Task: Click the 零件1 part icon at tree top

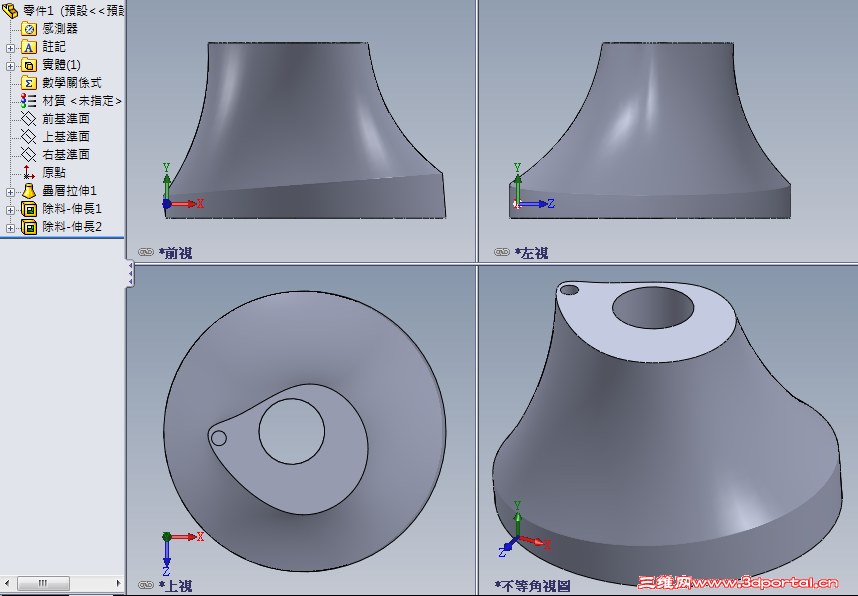Action: click(10, 10)
